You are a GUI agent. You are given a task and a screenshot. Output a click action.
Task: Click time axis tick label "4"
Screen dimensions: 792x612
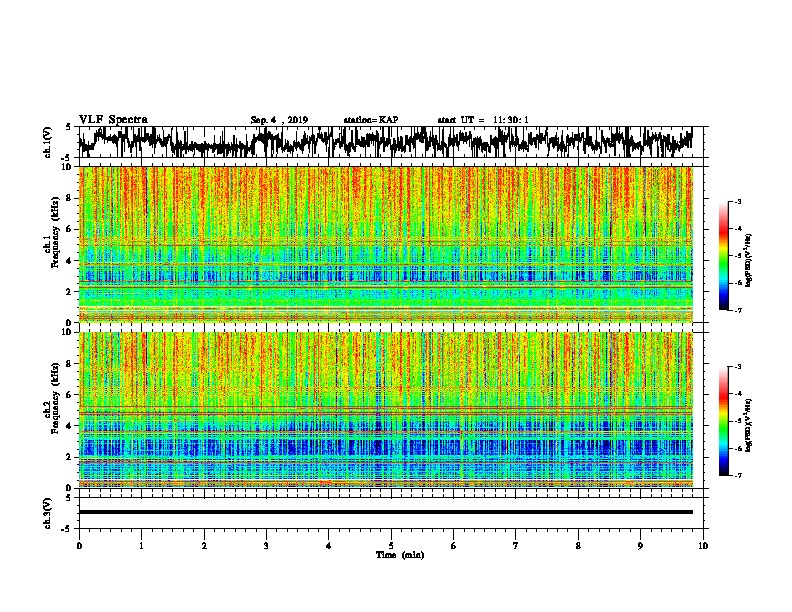click(x=329, y=546)
